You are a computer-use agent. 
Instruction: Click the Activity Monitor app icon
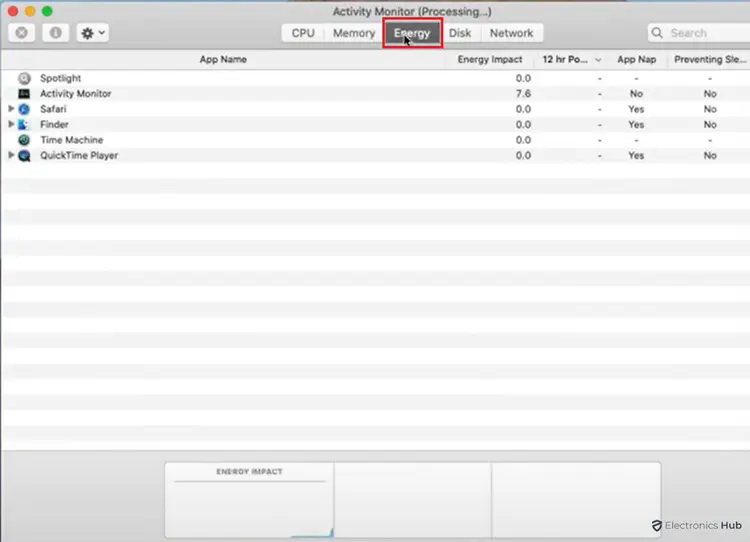[x=24, y=94]
